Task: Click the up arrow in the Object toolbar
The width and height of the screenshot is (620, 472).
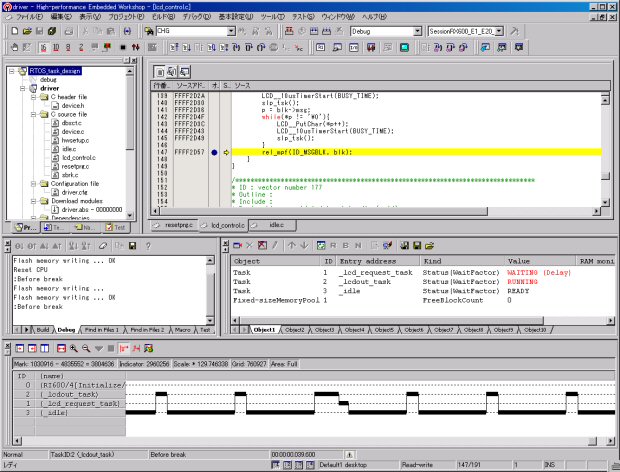Action: pyautogui.click(x=291, y=245)
